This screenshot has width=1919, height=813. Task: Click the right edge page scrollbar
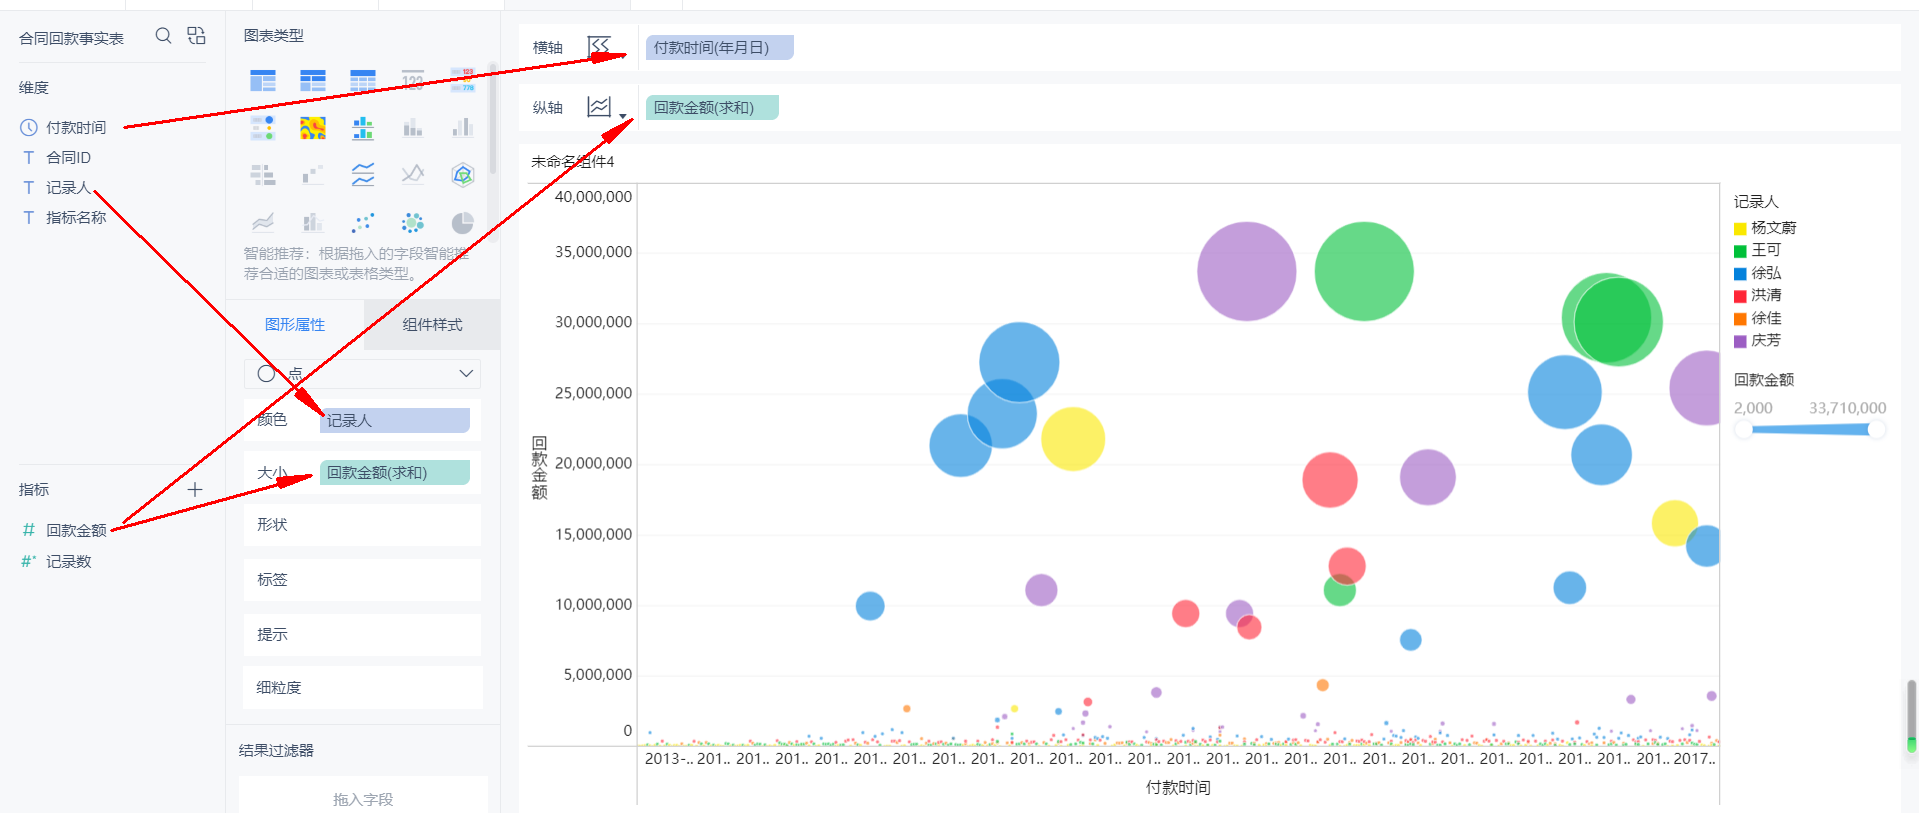(x=1912, y=716)
